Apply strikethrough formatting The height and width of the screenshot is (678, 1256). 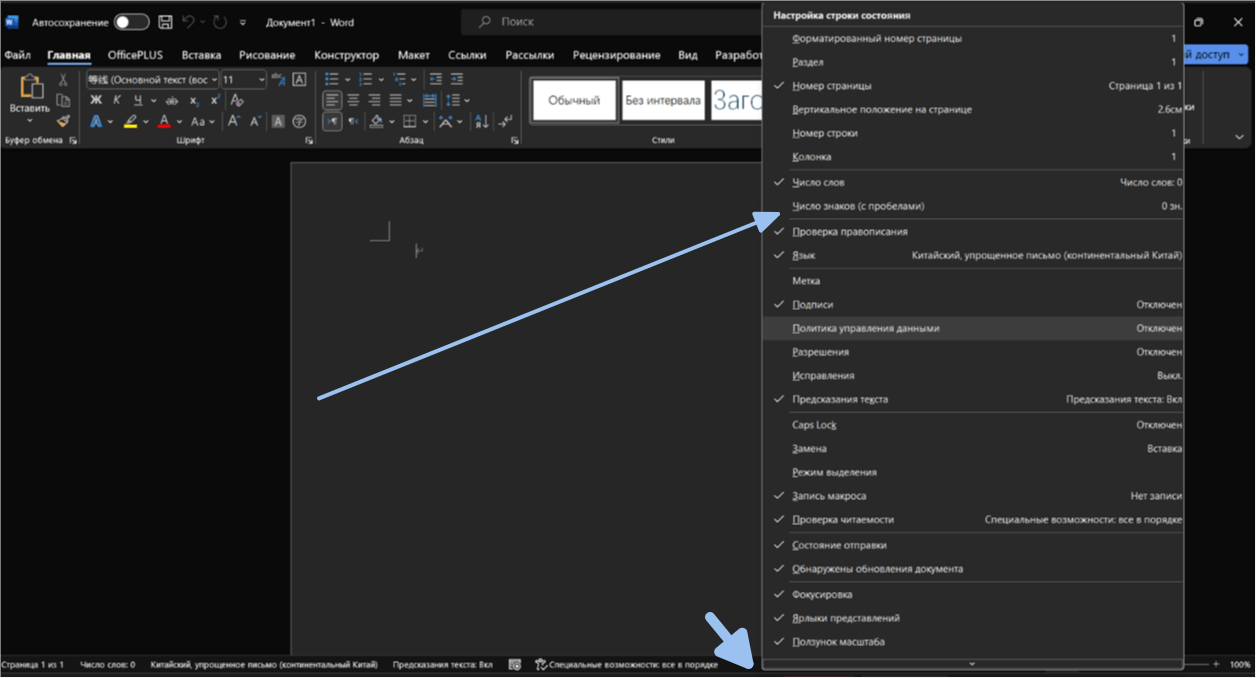[x=171, y=100]
